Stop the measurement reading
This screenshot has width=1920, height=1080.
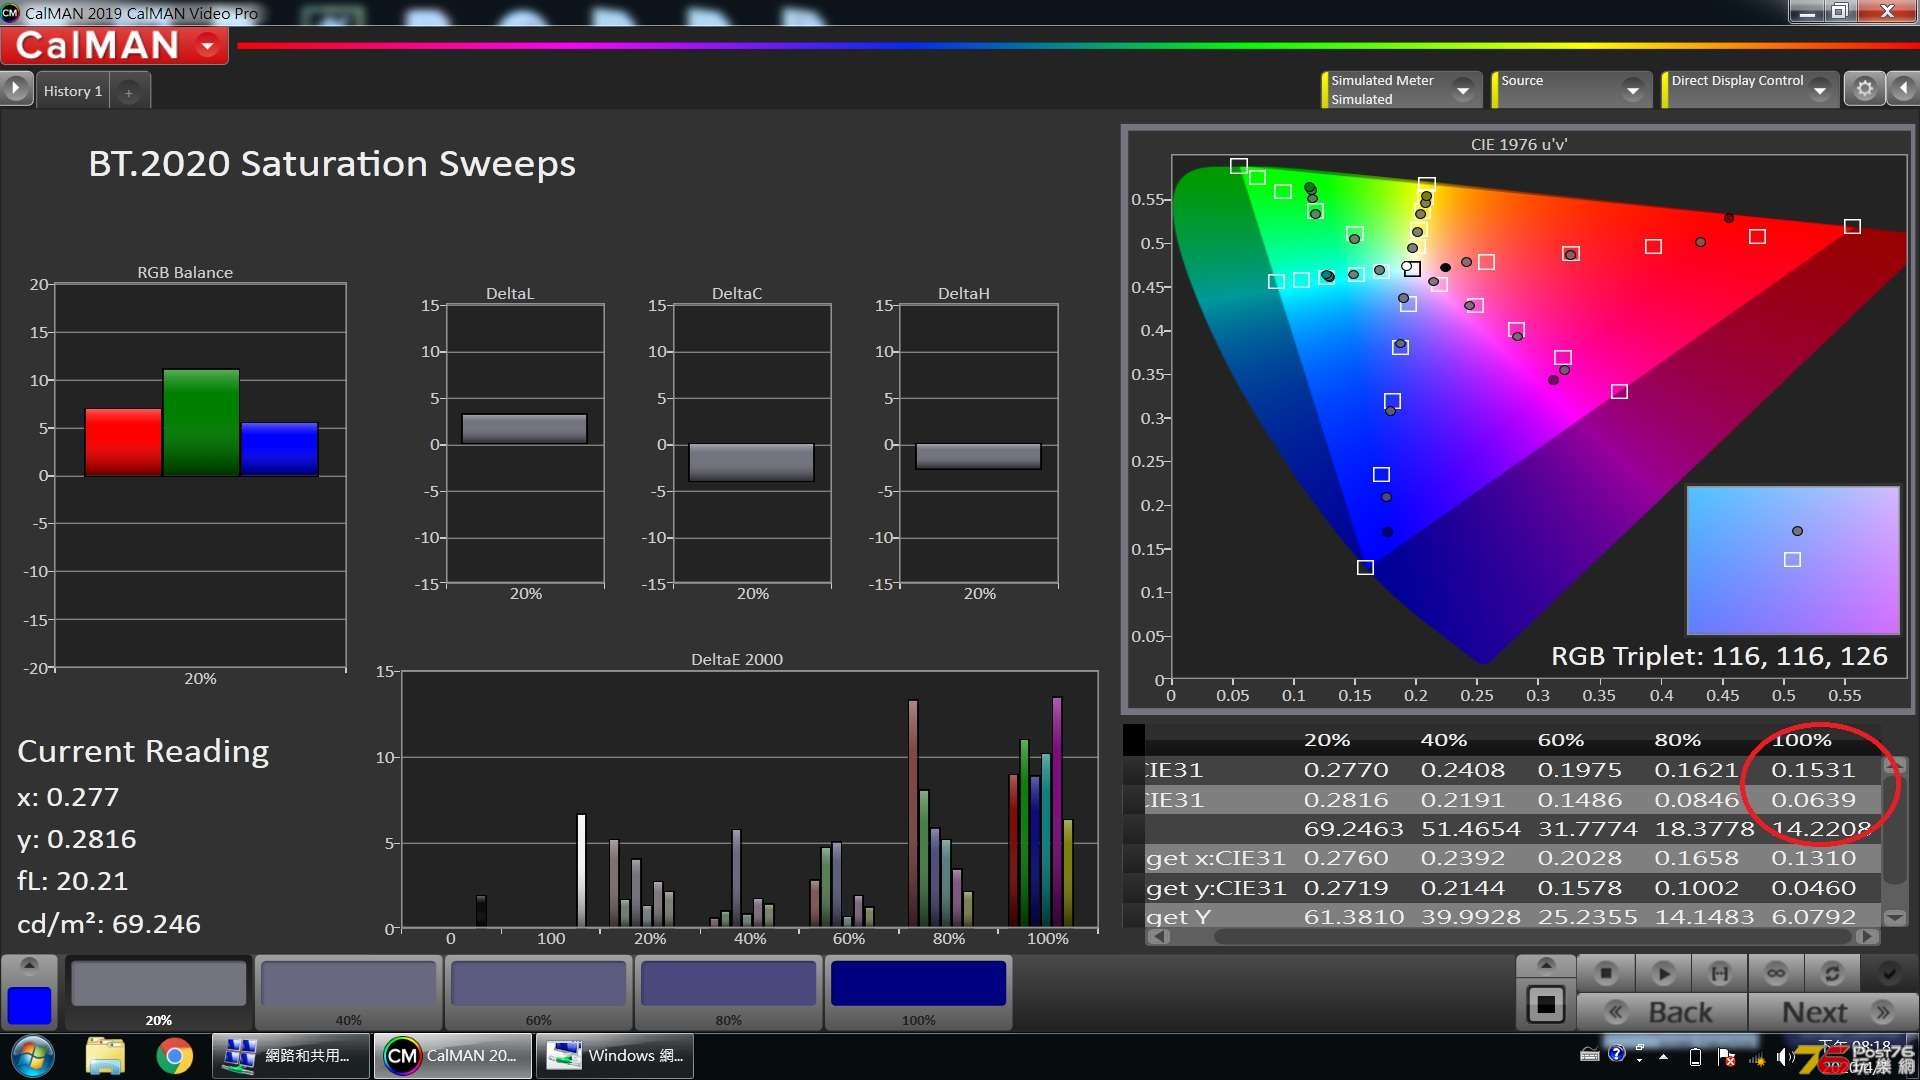click(1606, 972)
